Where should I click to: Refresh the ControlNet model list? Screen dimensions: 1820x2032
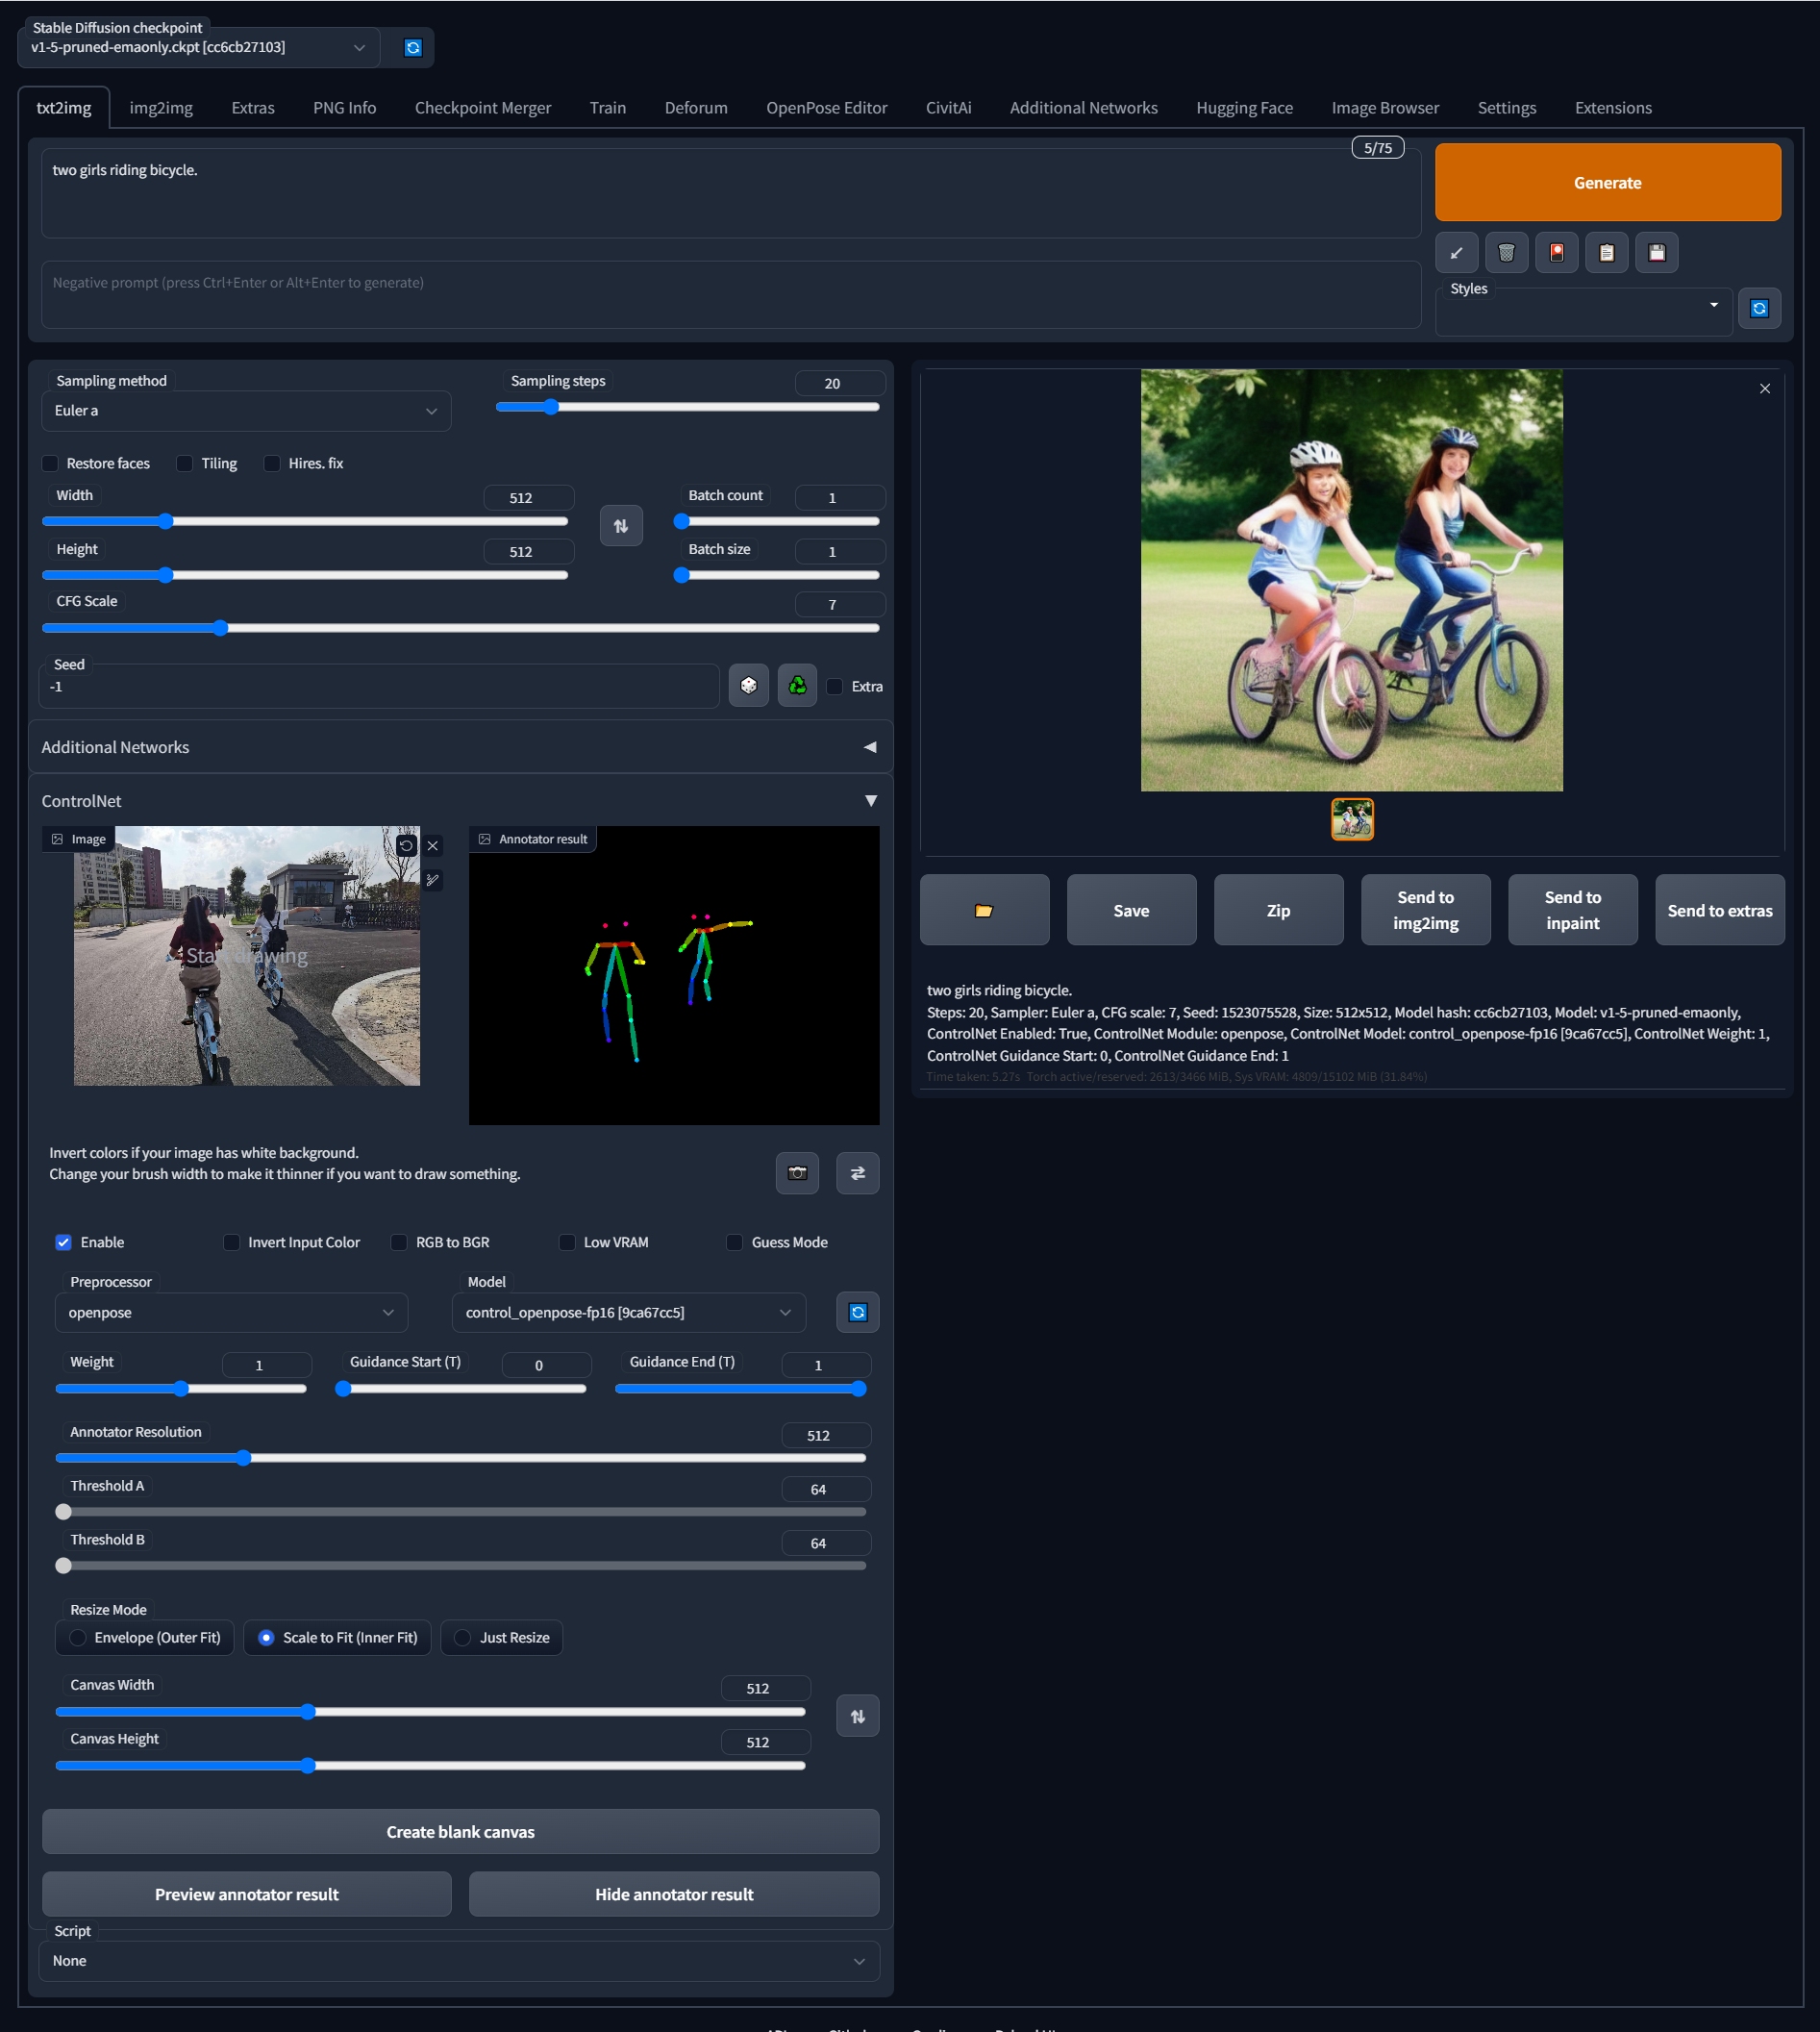pyautogui.click(x=857, y=1312)
